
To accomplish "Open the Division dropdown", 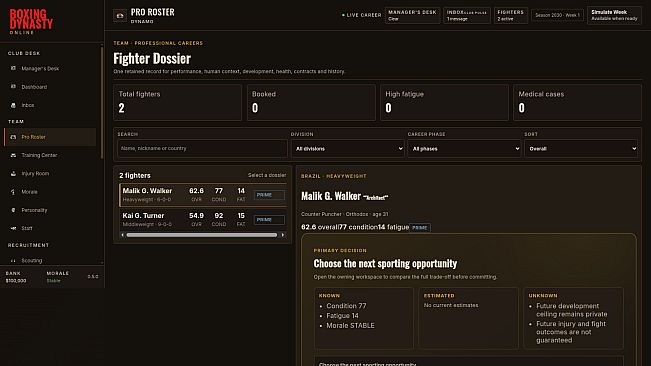I will pos(348,149).
